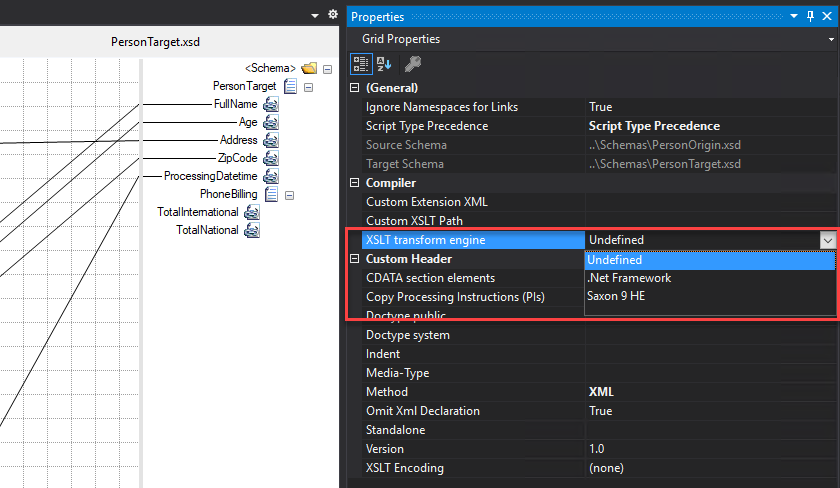Select the ZipCode element node icon
The width and height of the screenshot is (840, 488).
click(x=271, y=158)
